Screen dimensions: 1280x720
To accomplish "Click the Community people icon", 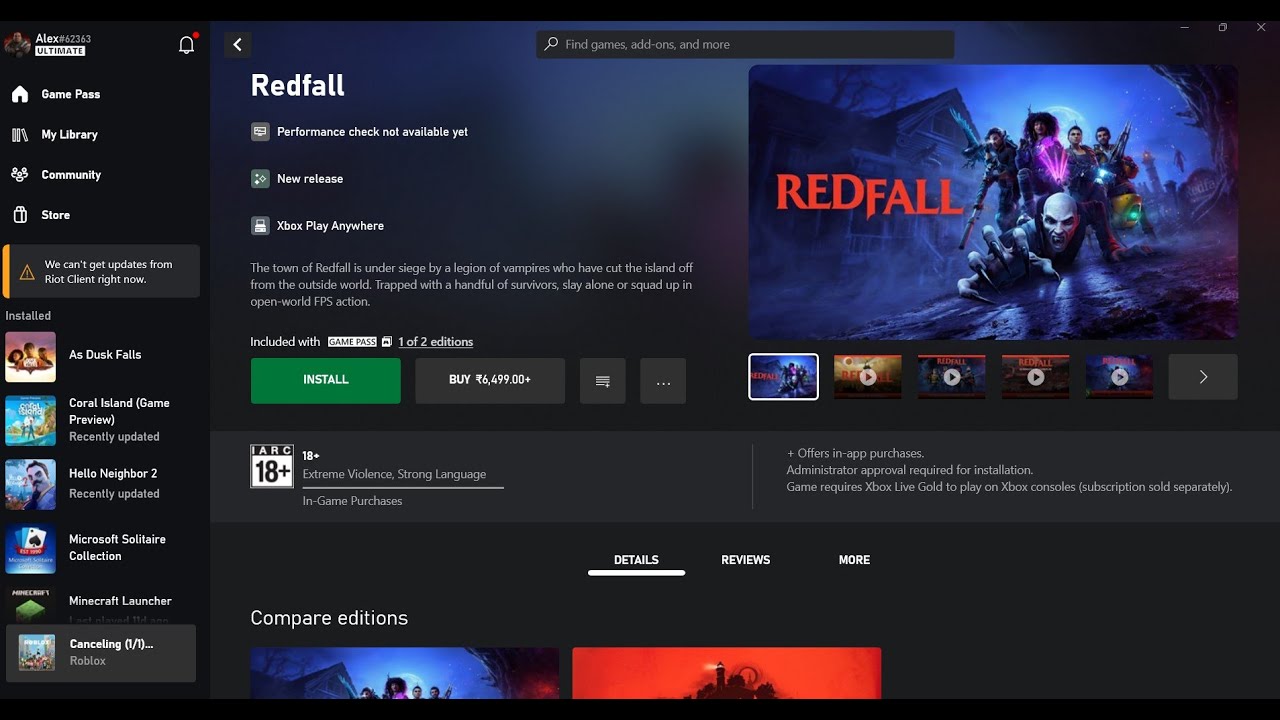I will click(20, 174).
